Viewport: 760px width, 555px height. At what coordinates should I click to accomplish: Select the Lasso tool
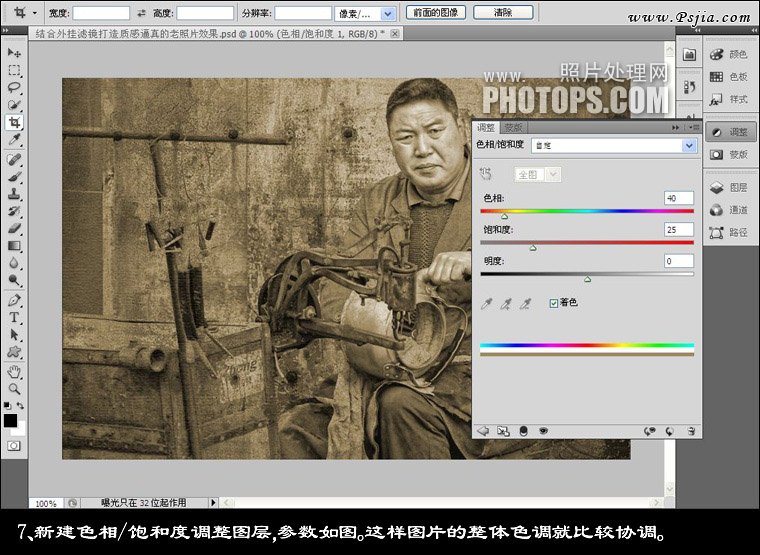coord(14,87)
